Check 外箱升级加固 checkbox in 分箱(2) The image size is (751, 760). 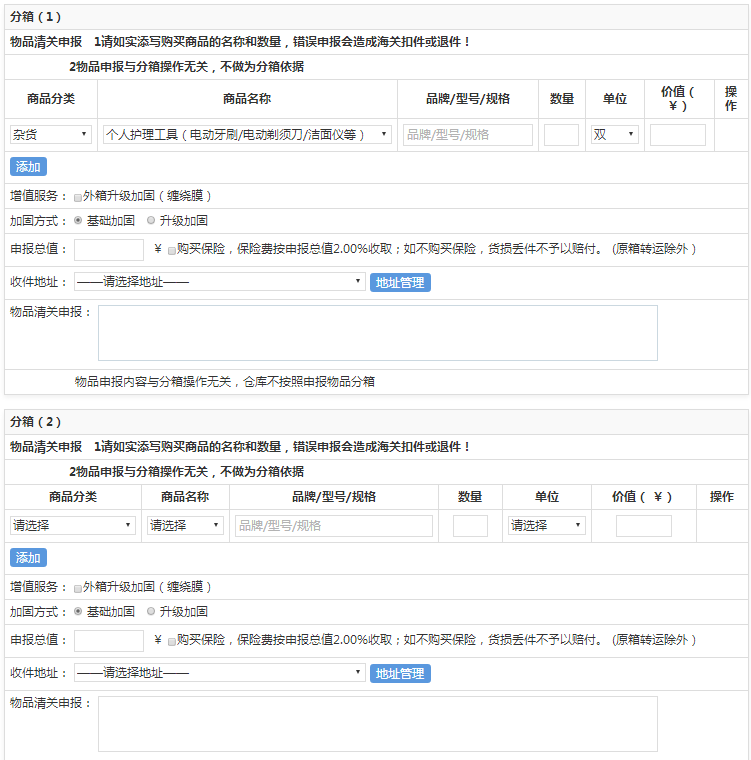(x=78, y=589)
